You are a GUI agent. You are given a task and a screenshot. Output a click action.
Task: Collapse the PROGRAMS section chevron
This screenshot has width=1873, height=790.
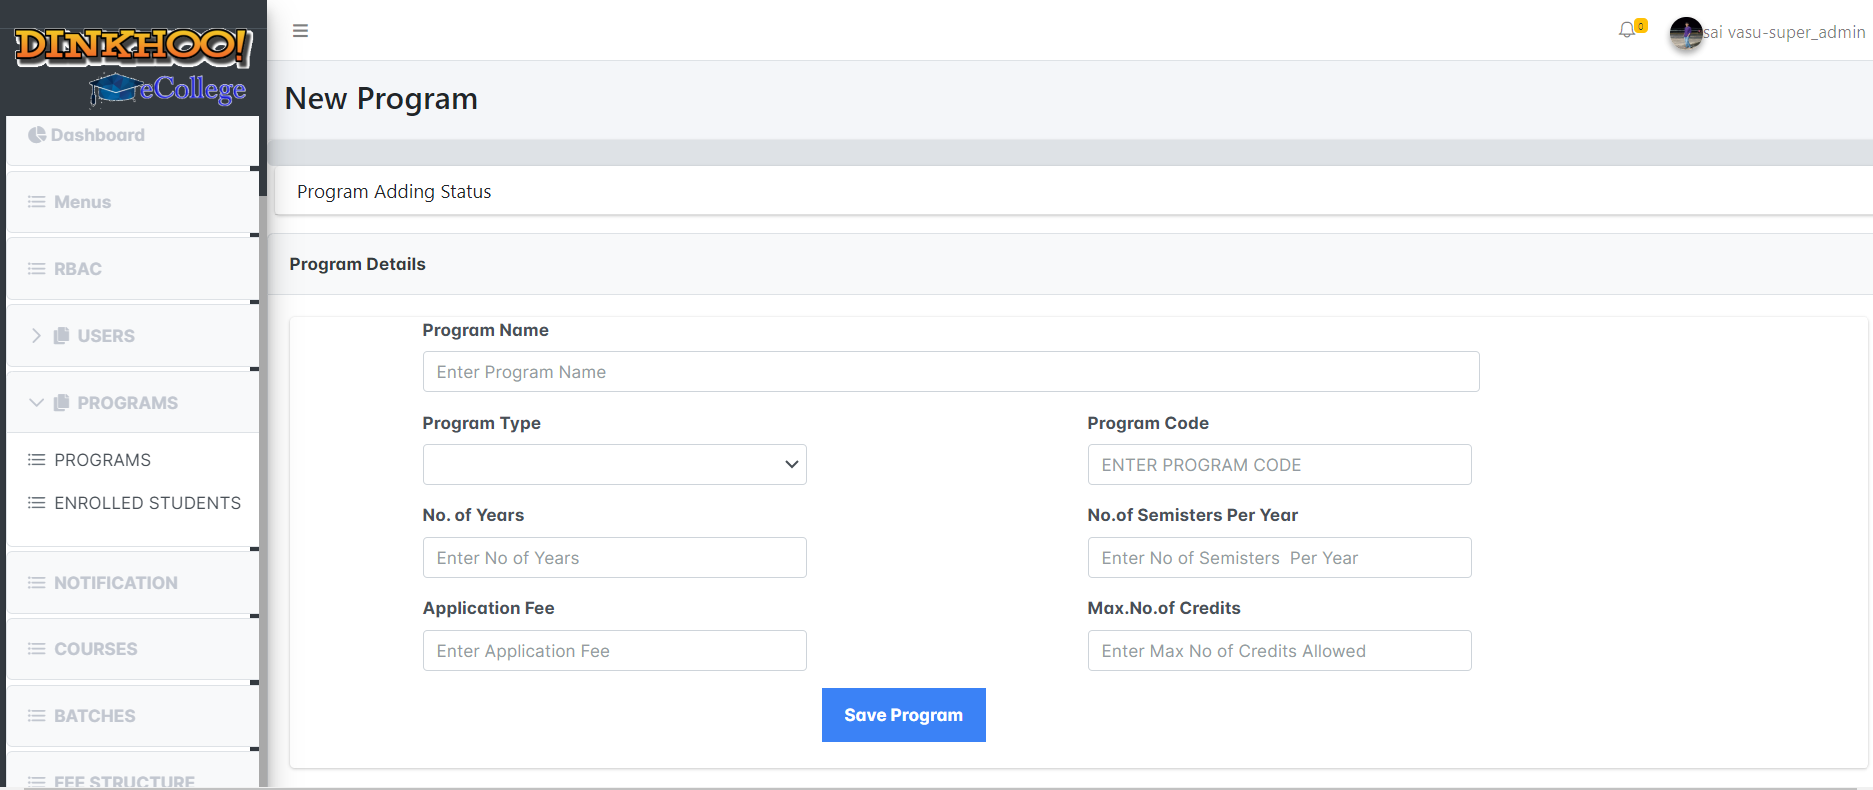(x=36, y=403)
